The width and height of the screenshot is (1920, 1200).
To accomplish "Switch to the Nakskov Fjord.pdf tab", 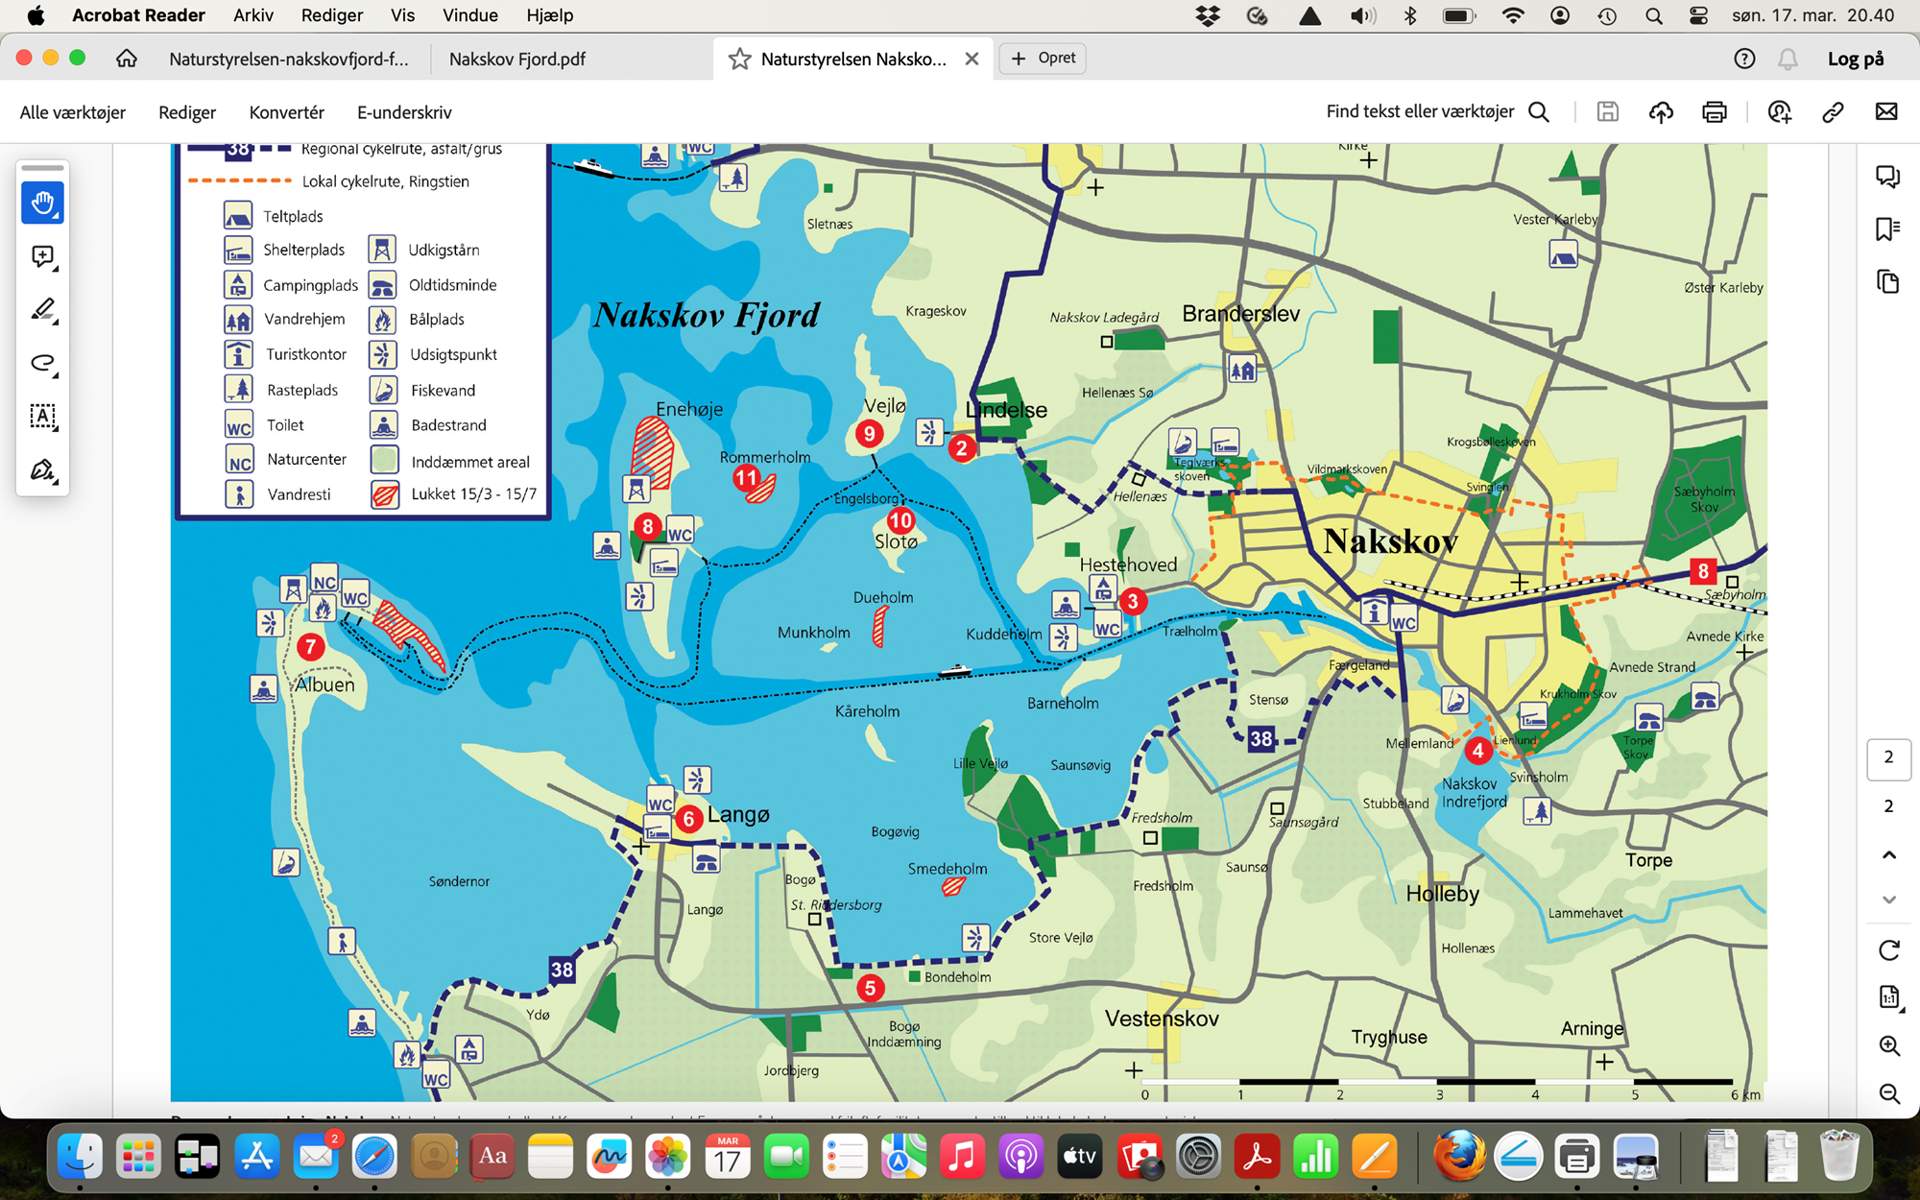I will pyautogui.click(x=517, y=59).
